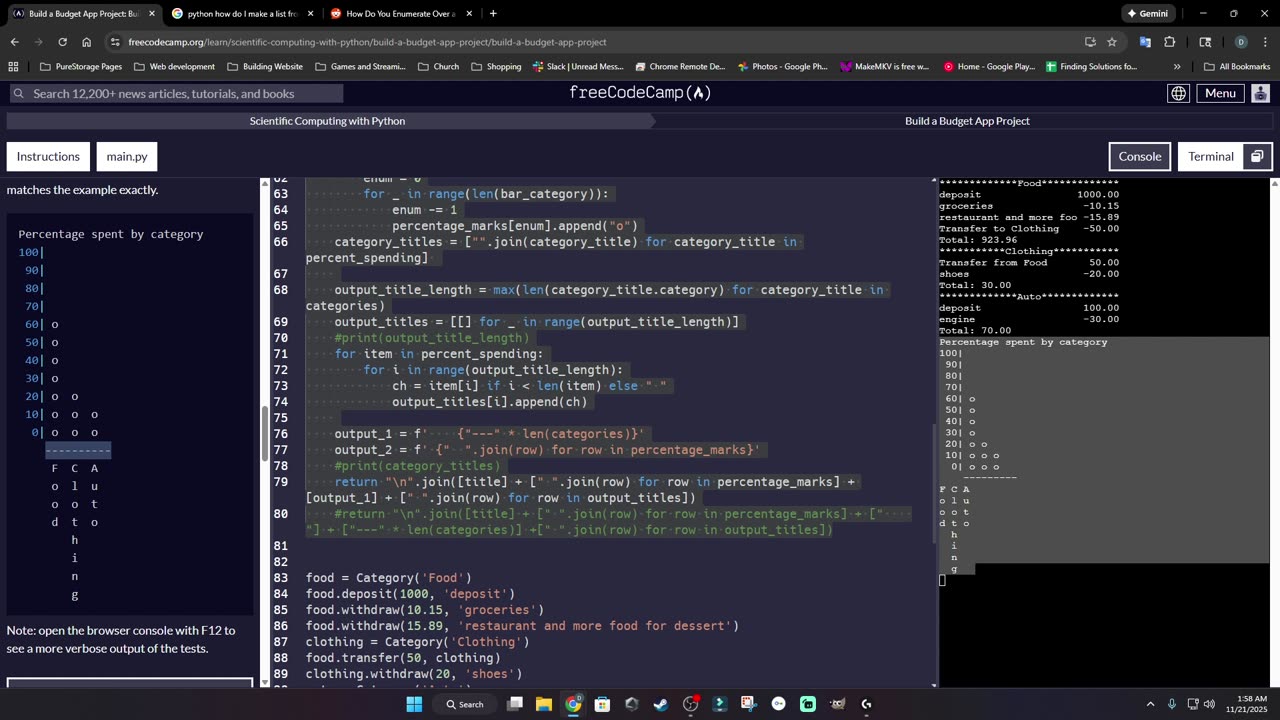
Task: Open the Chrome profile avatar
Action: (1241, 42)
